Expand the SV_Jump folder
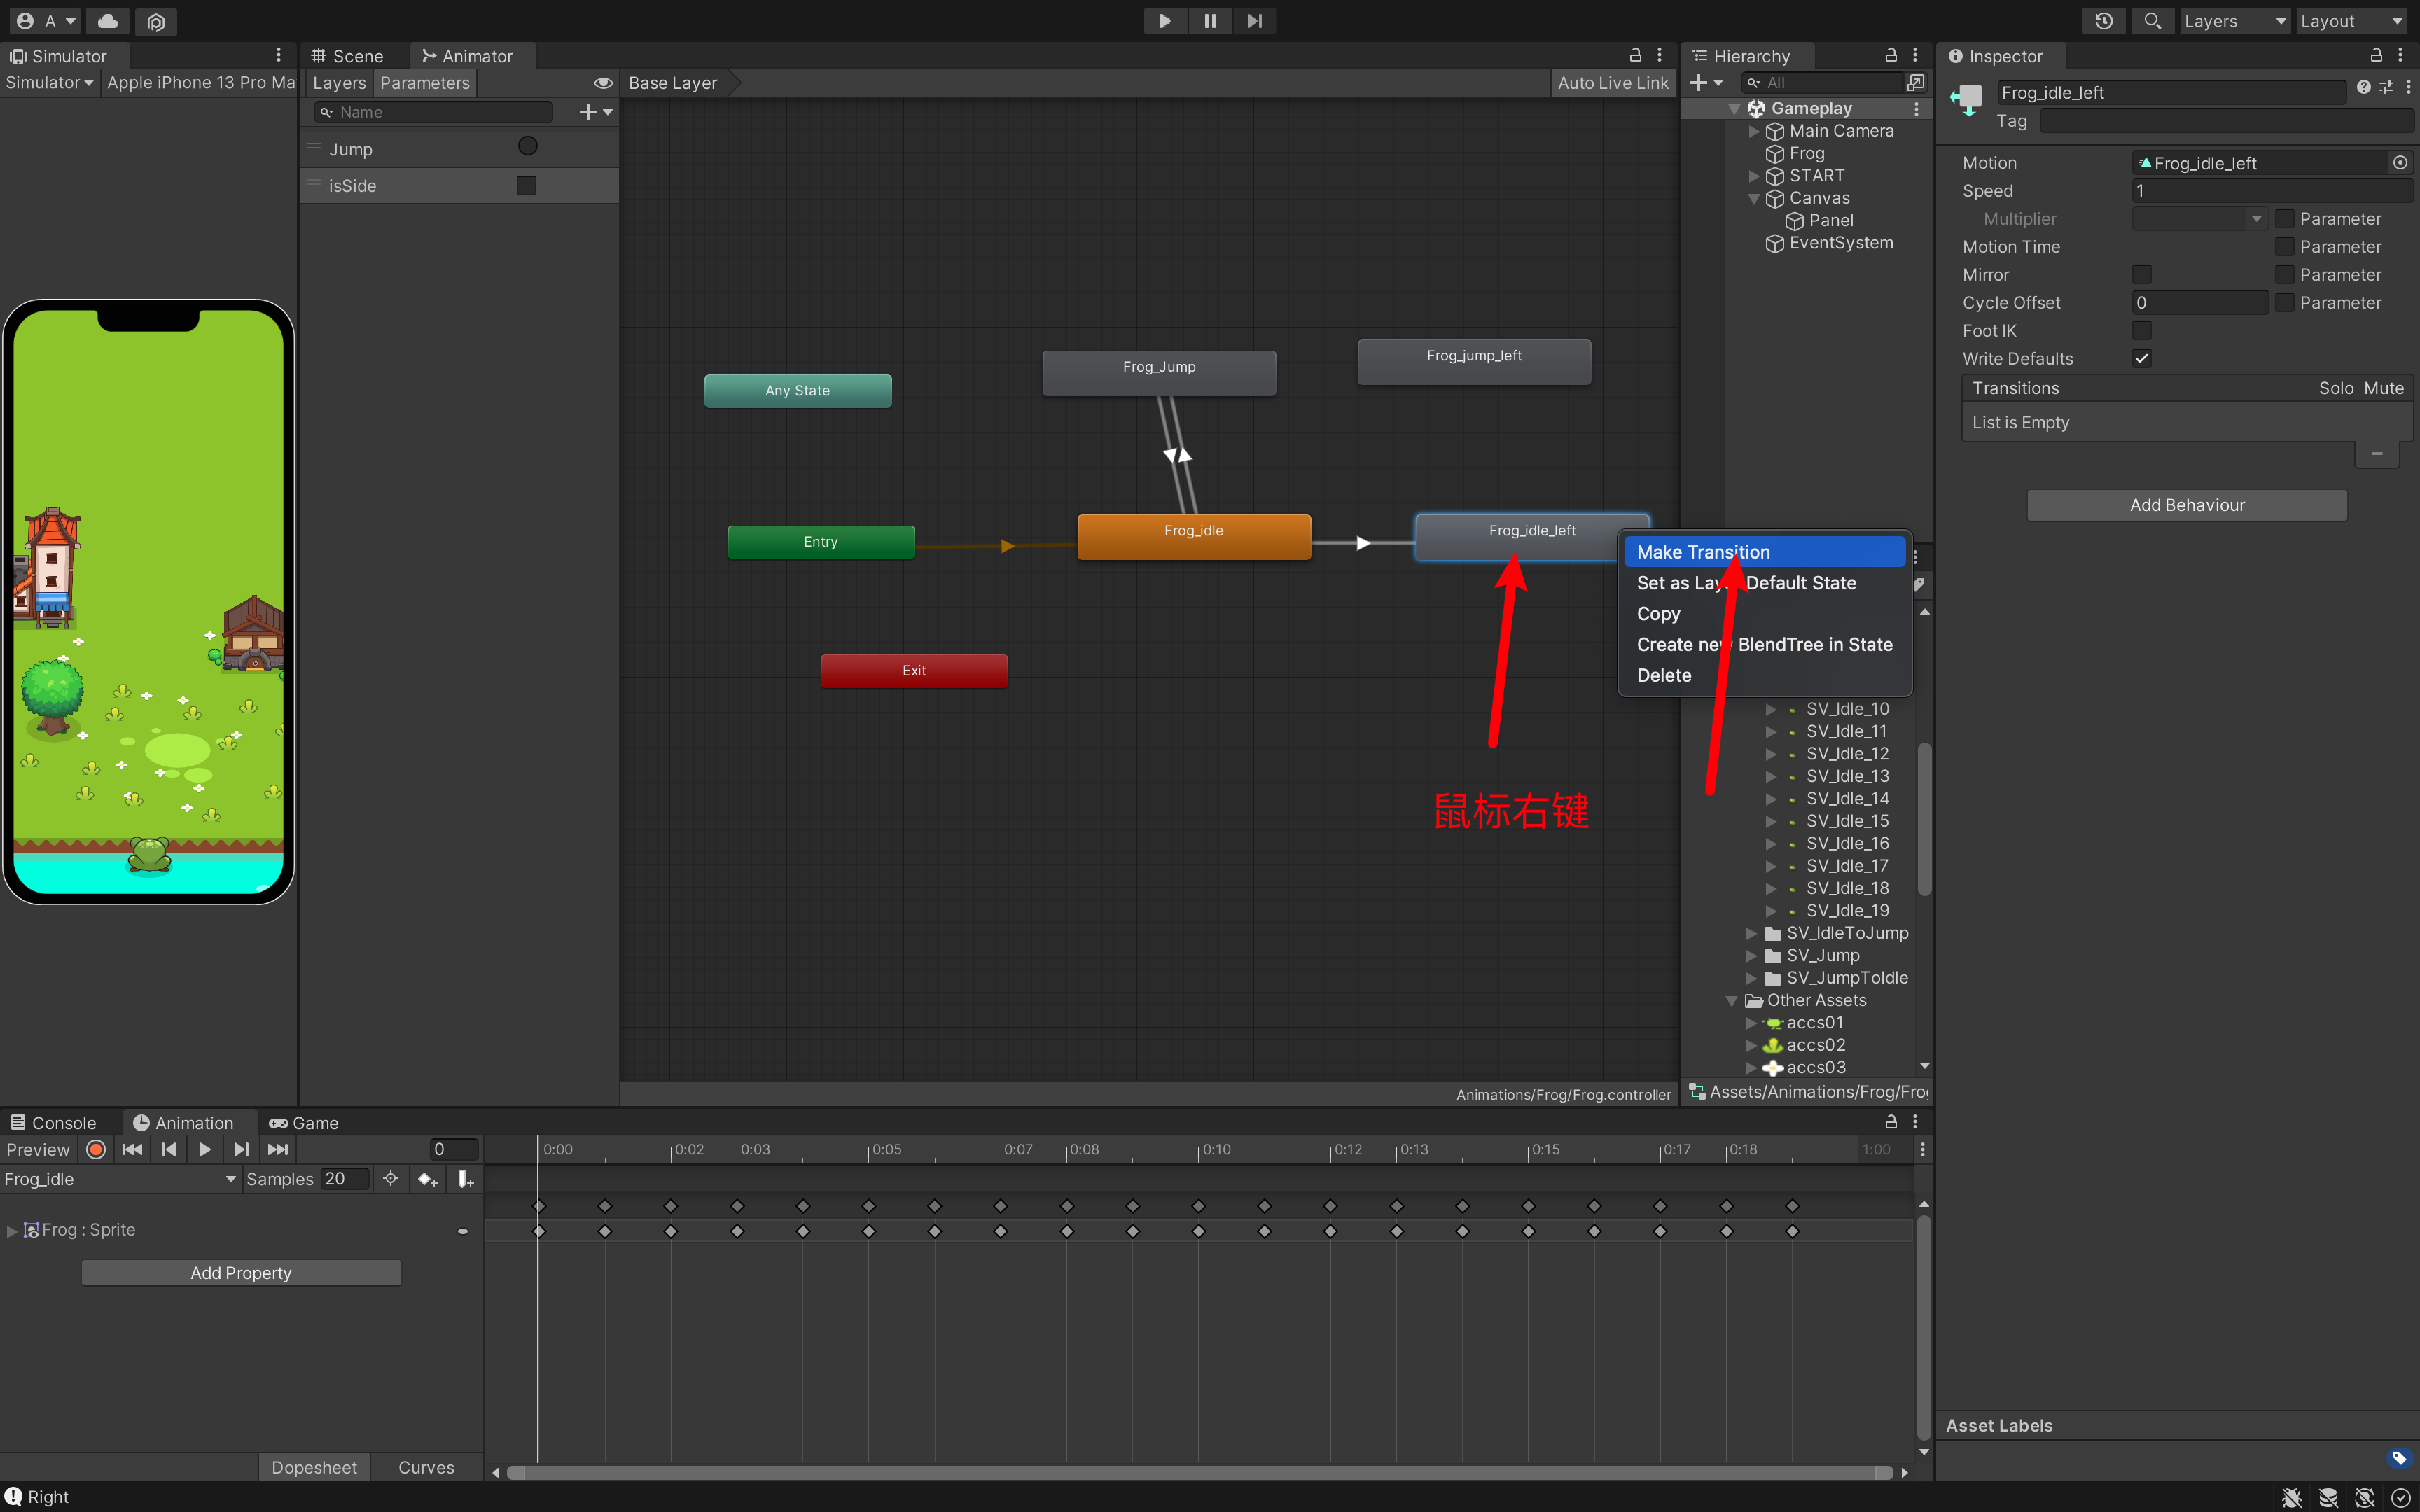 click(1751, 955)
